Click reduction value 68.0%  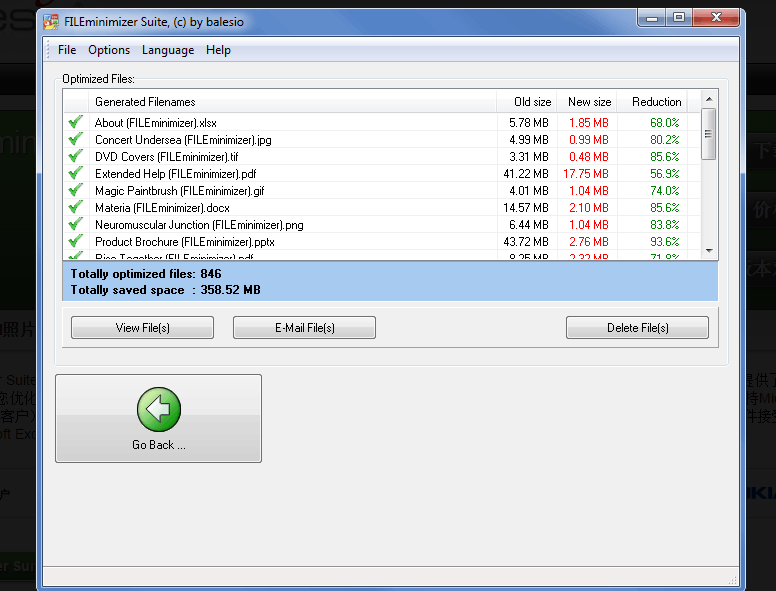pos(665,123)
